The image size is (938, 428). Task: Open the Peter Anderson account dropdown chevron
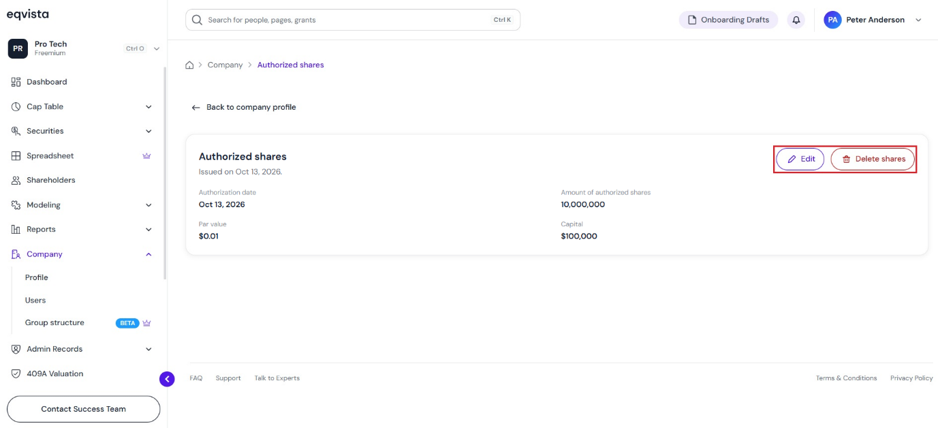coord(919,20)
